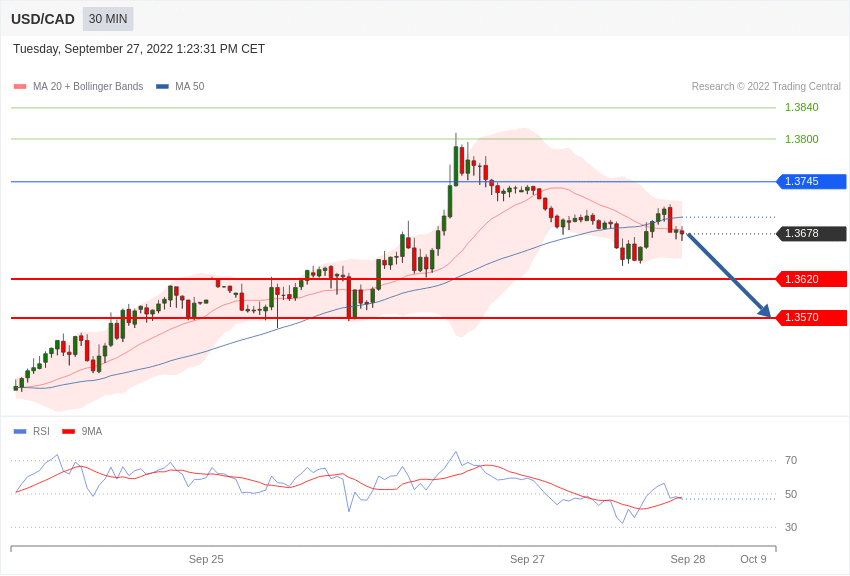Click the RSI 30 level label
The width and height of the screenshot is (850, 576).
791,527
